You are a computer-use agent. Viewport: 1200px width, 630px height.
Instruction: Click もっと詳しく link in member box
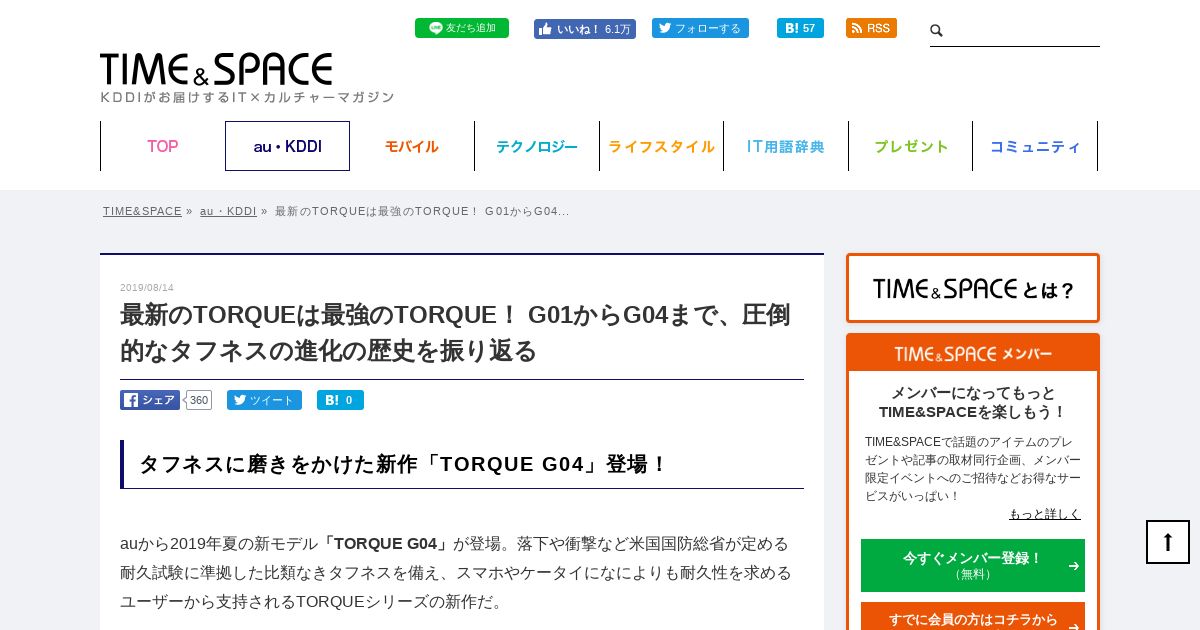[1045, 514]
